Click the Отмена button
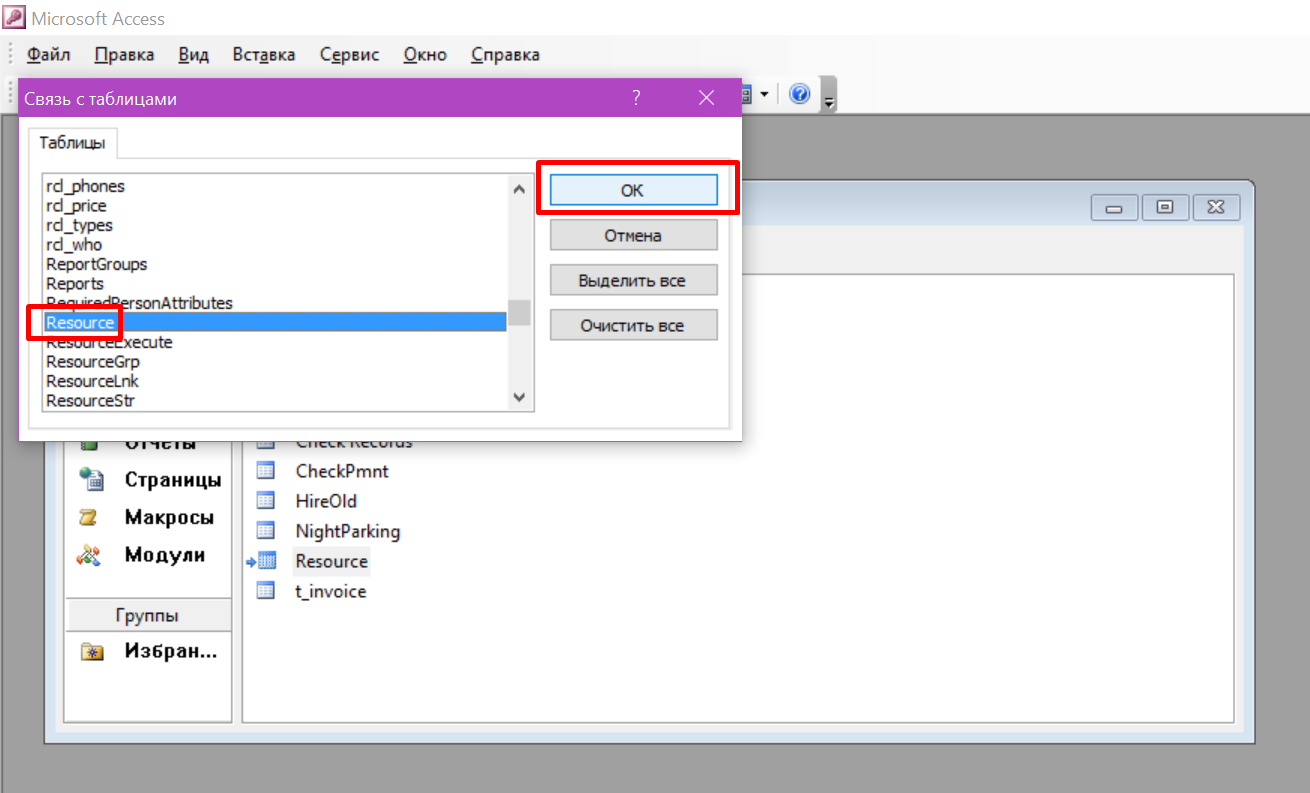This screenshot has width=1310, height=793. (x=633, y=236)
